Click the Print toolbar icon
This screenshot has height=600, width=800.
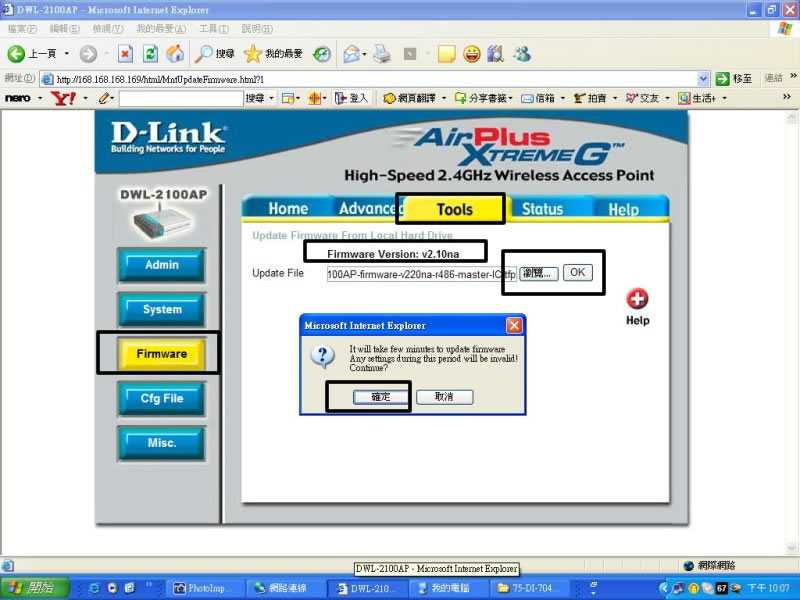pyautogui.click(x=382, y=54)
